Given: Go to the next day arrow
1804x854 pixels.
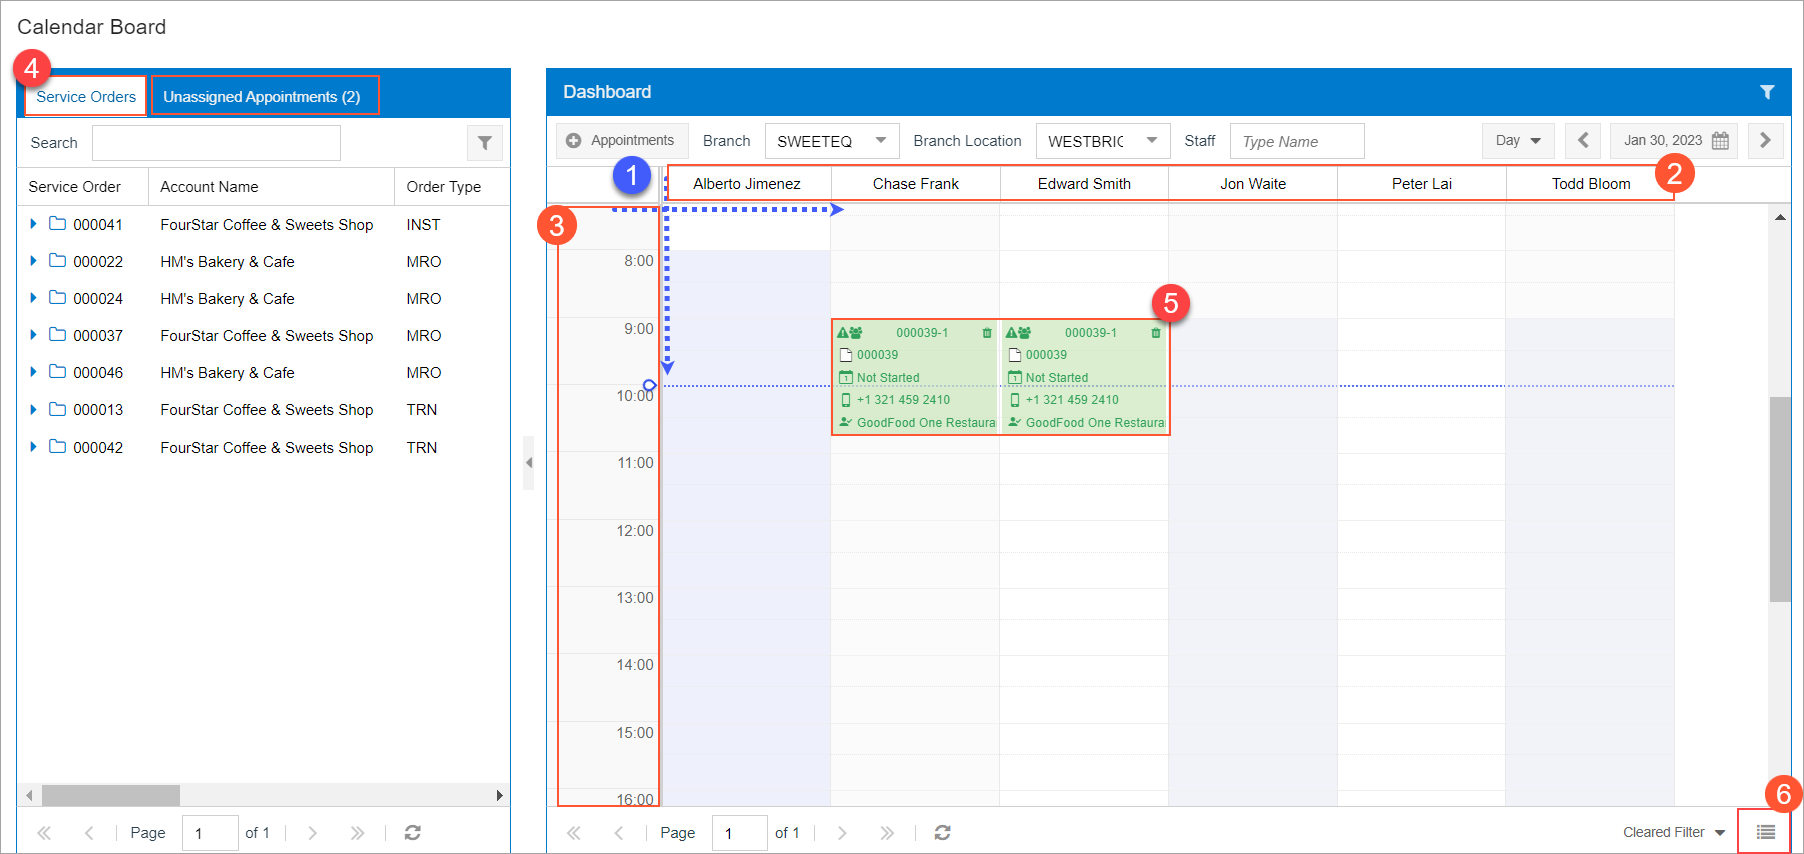Looking at the screenshot, I should click(x=1765, y=141).
